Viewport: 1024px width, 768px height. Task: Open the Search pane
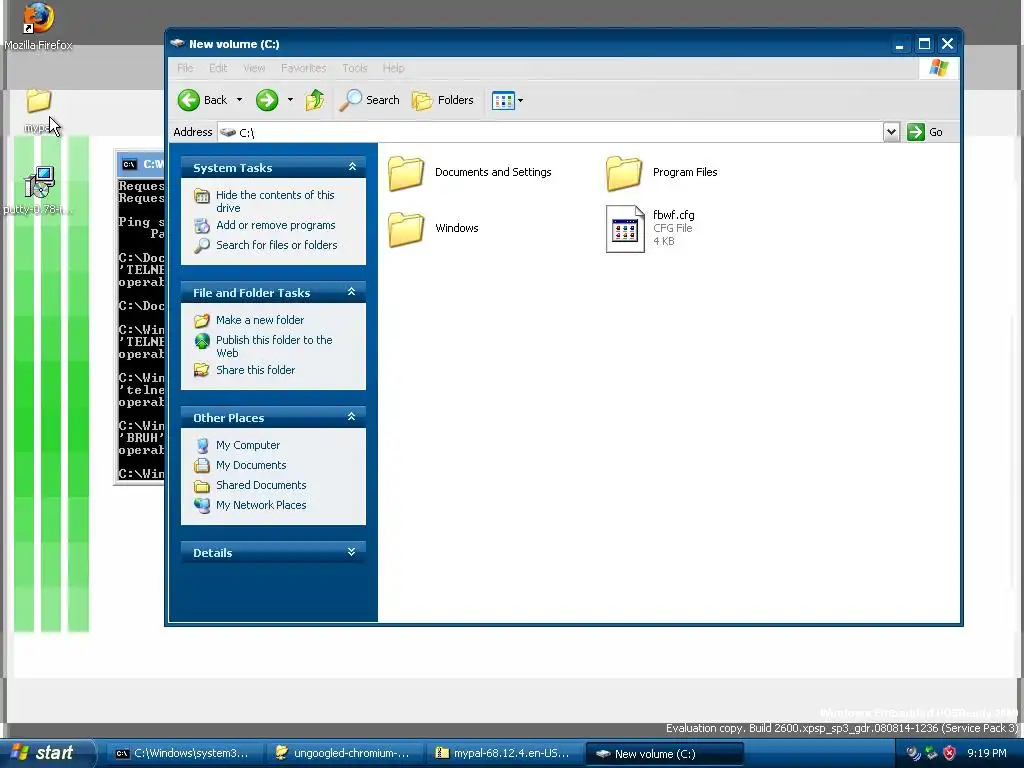pyautogui.click(x=370, y=100)
